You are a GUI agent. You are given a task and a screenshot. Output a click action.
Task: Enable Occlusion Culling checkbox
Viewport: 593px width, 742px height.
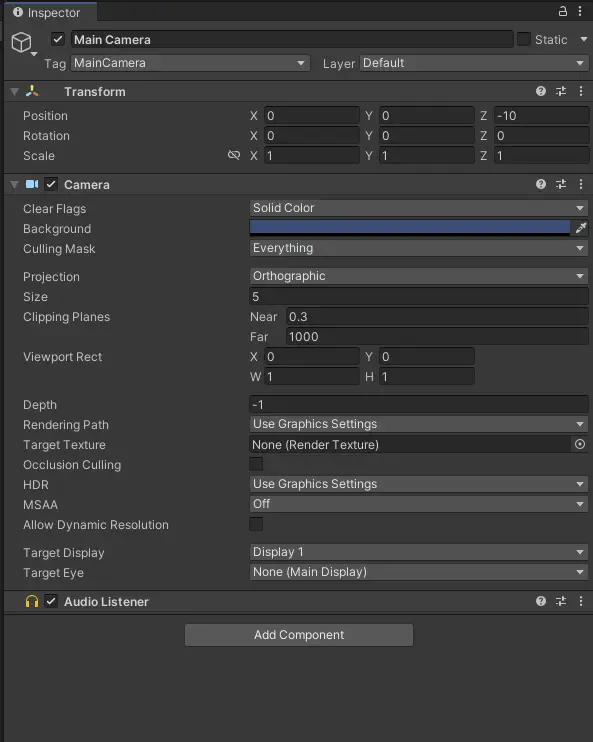256,464
